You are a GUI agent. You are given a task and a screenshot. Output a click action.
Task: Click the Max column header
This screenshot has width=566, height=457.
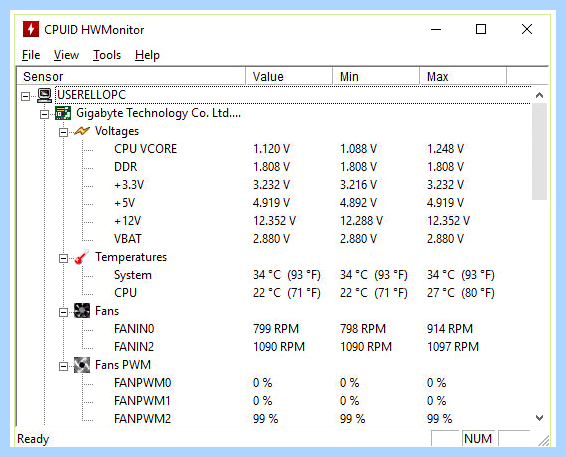pyautogui.click(x=463, y=76)
